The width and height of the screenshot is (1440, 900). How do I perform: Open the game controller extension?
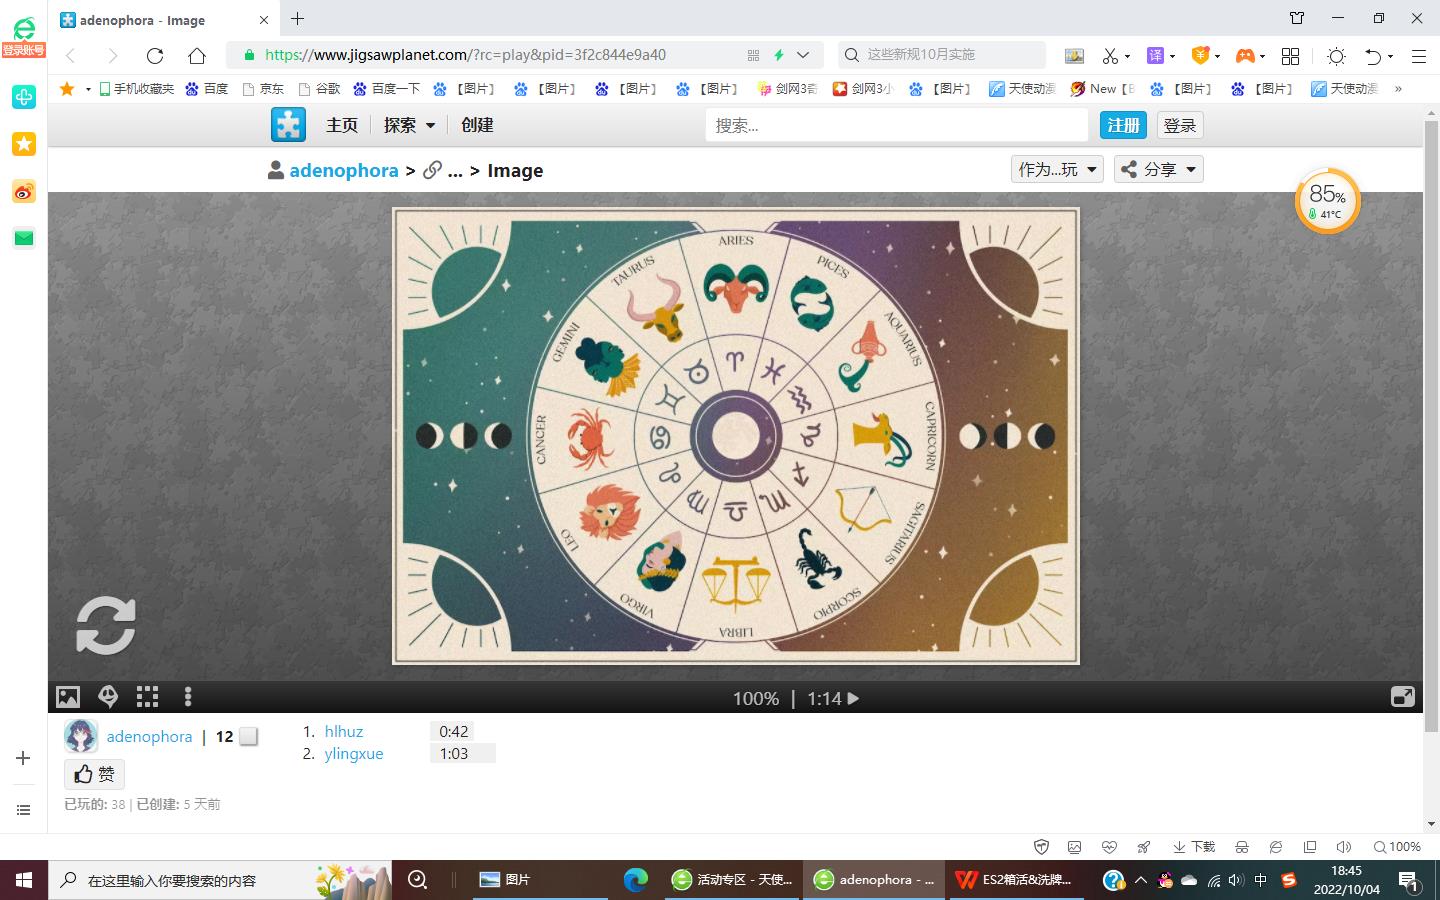pyautogui.click(x=1245, y=56)
